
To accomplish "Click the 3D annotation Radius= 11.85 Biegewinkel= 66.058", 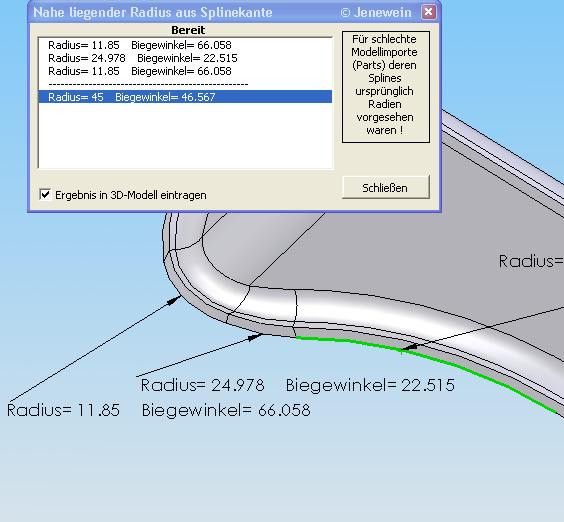I will click(159, 410).
